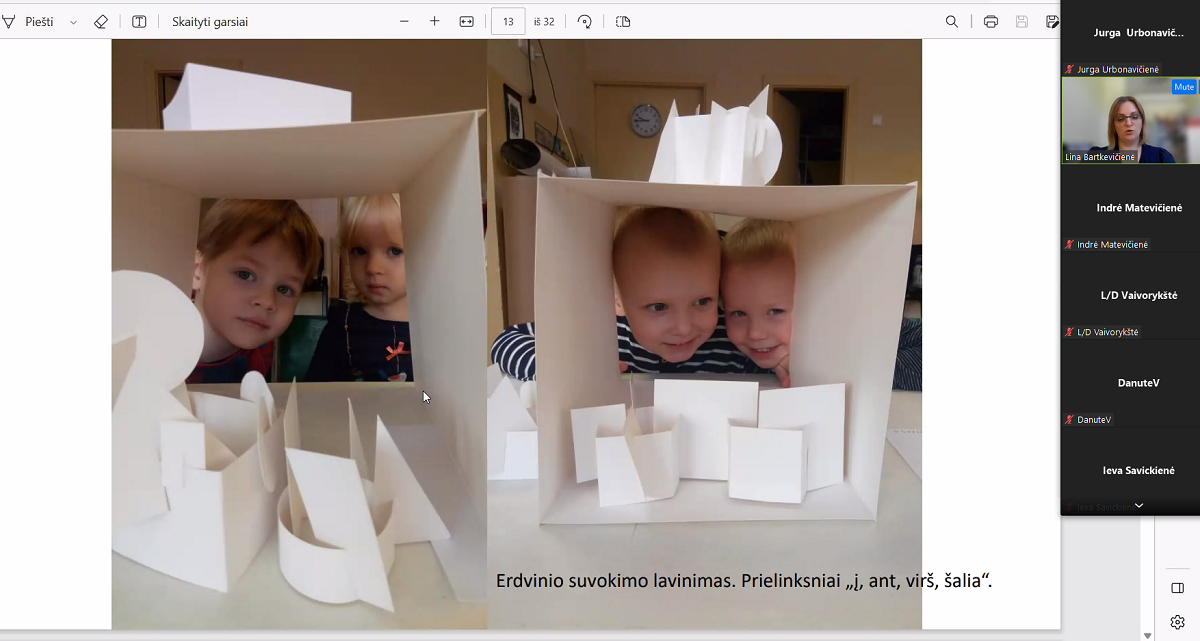Open the page view layout options
This screenshot has width=1200, height=641.
coord(623,21)
